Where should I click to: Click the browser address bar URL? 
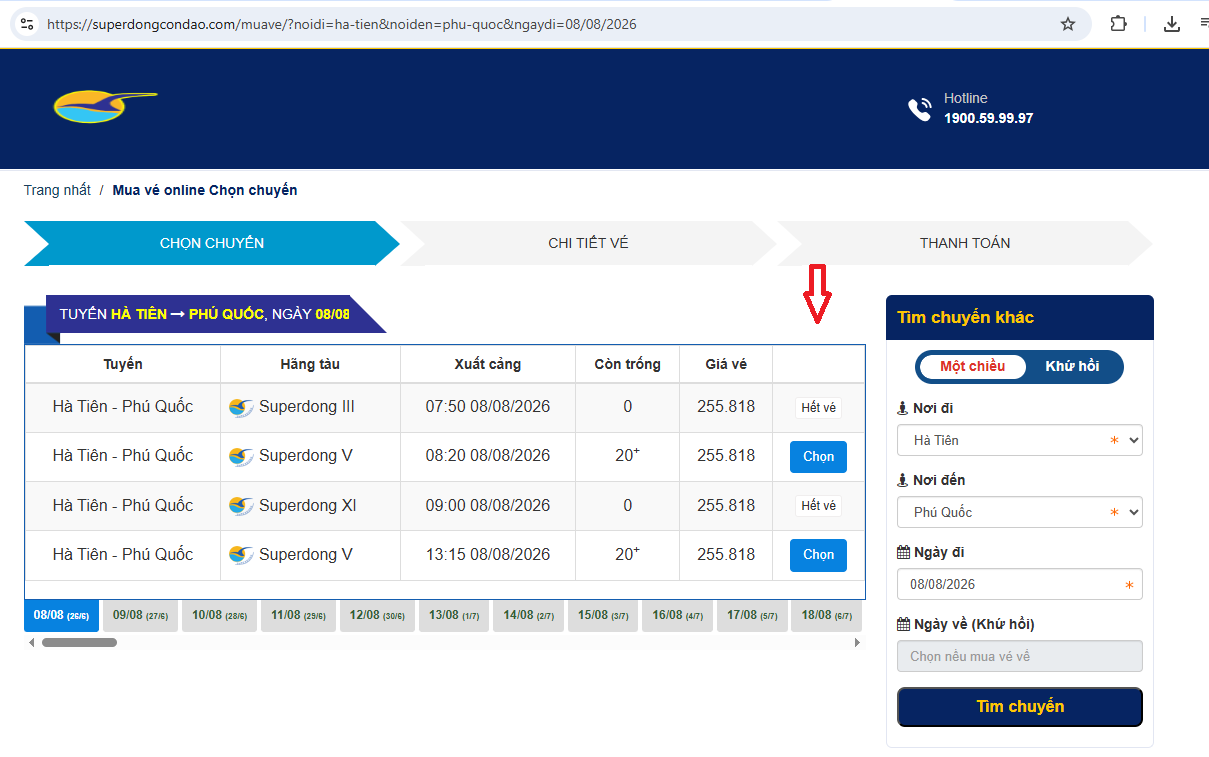coord(342,24)
